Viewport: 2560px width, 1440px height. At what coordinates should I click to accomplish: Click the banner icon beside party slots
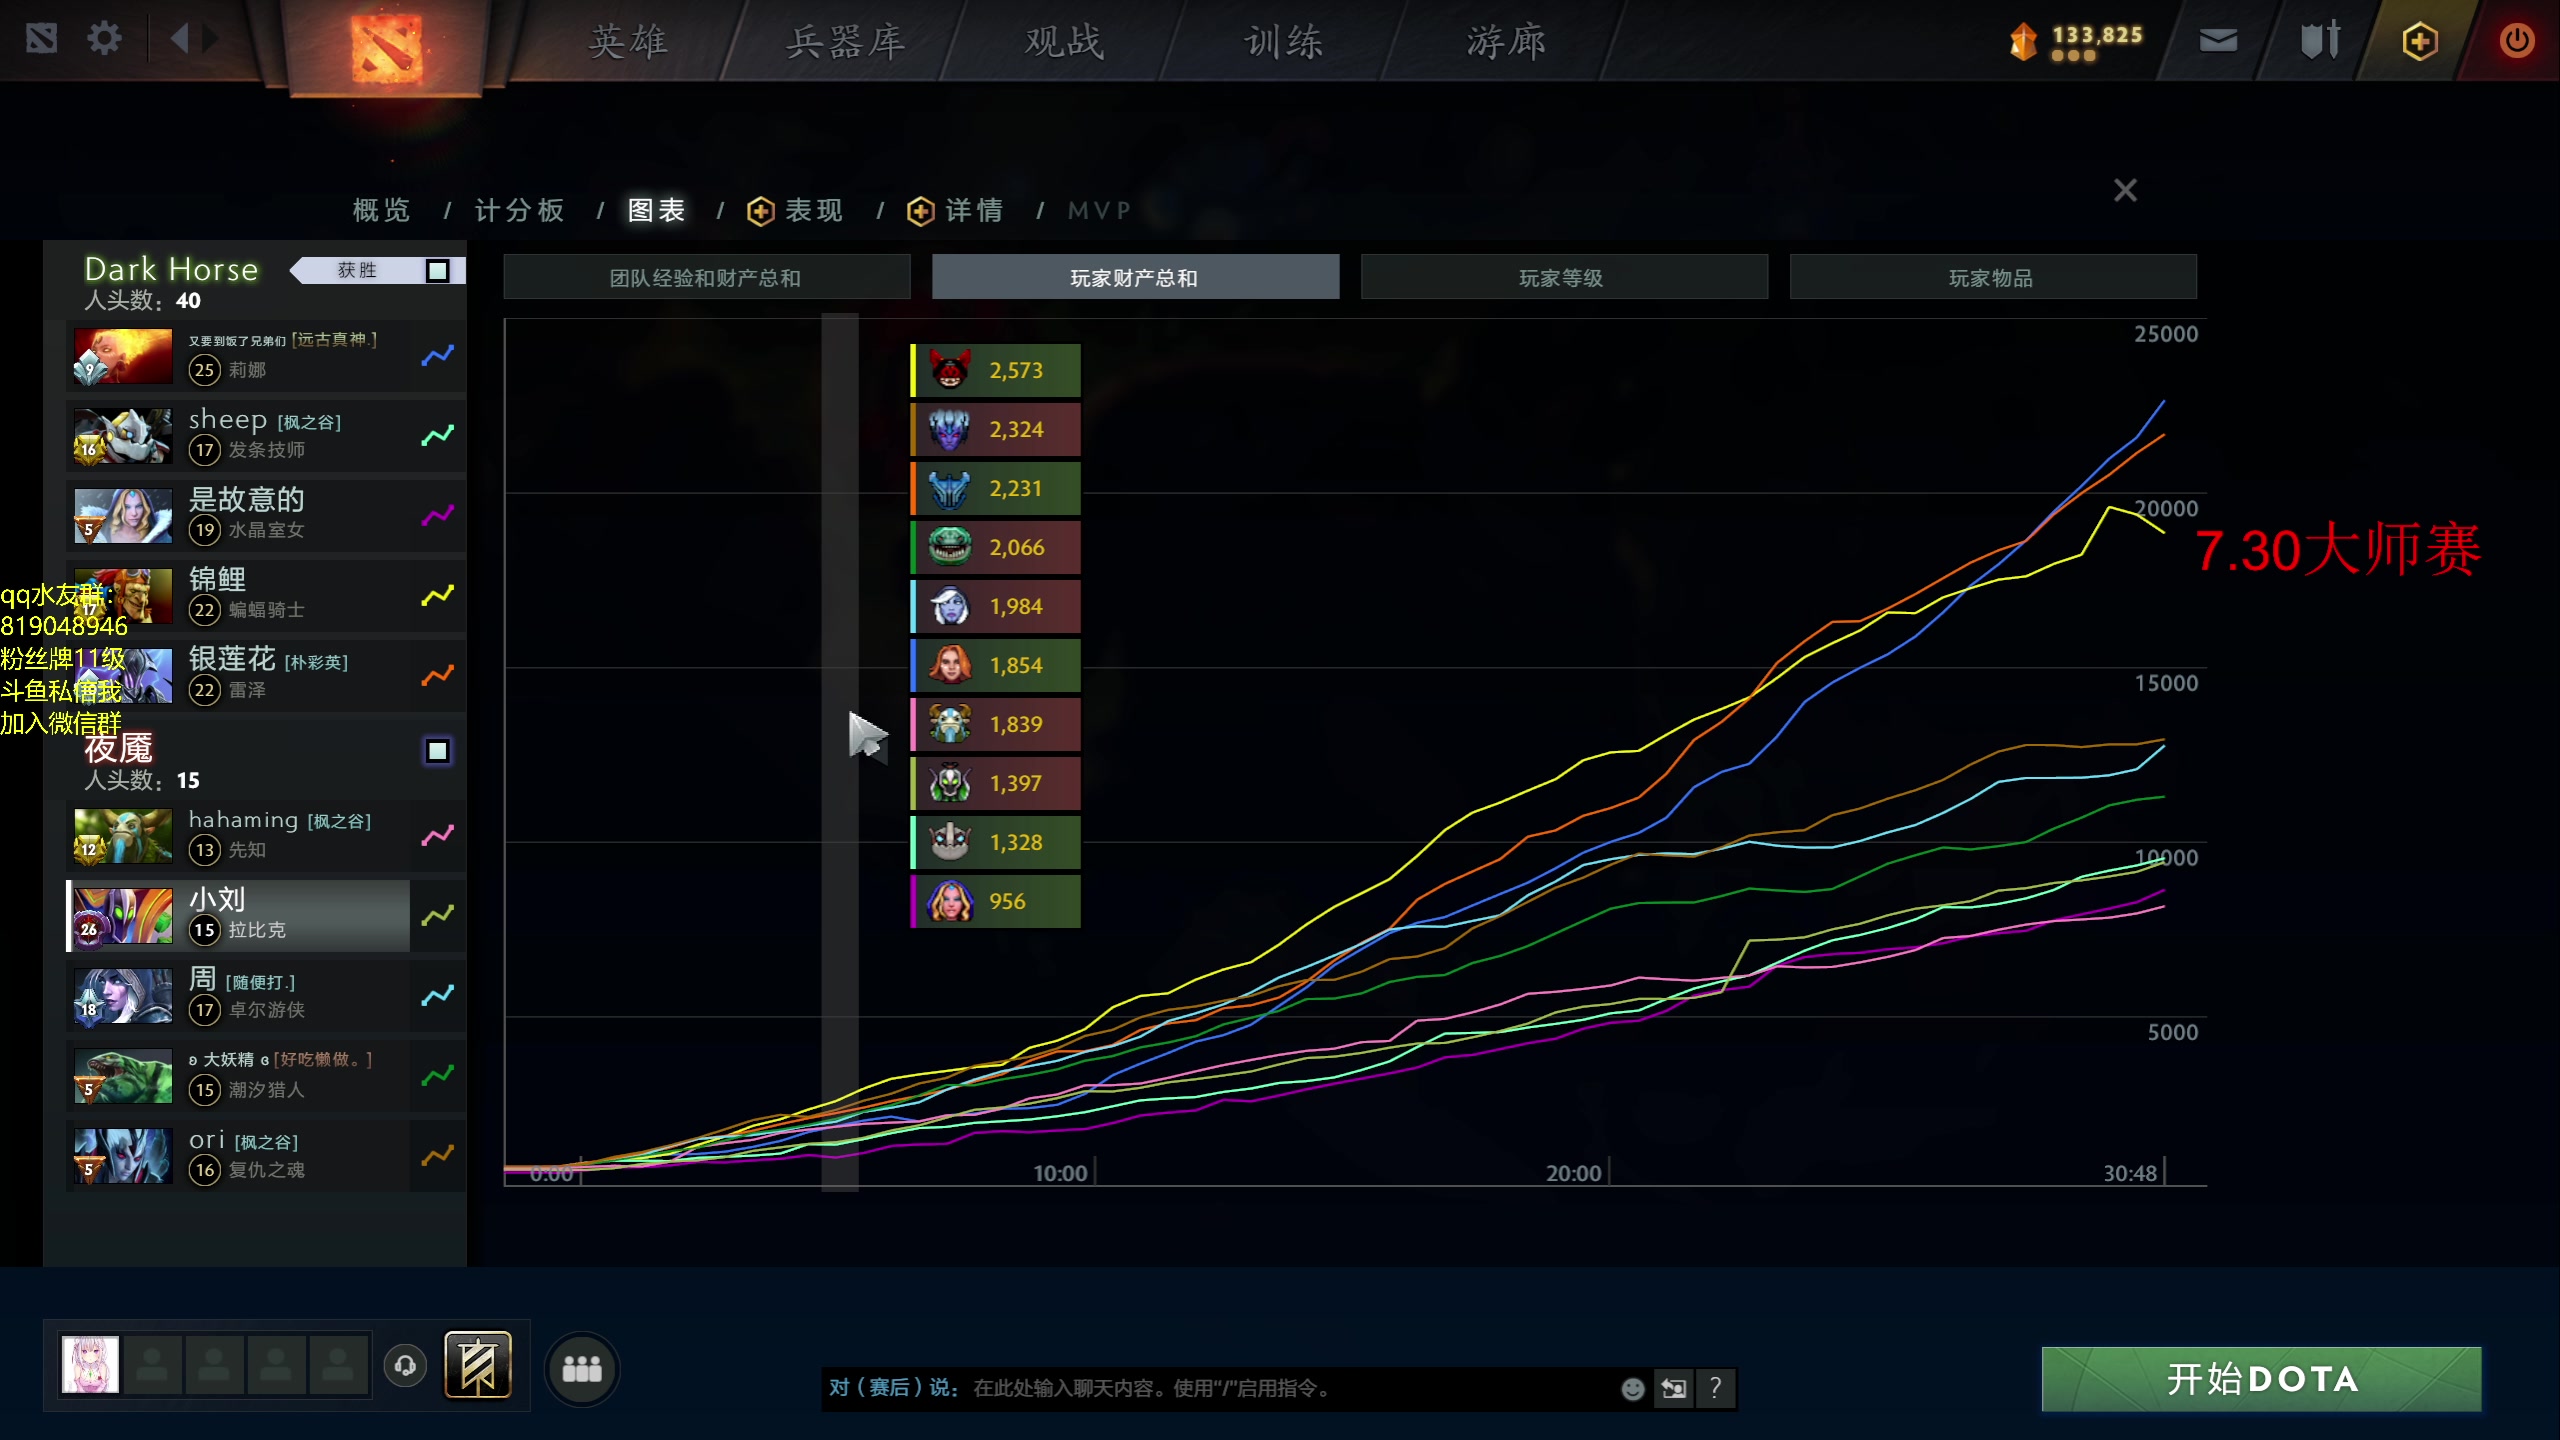click(x=478, y=1365)
